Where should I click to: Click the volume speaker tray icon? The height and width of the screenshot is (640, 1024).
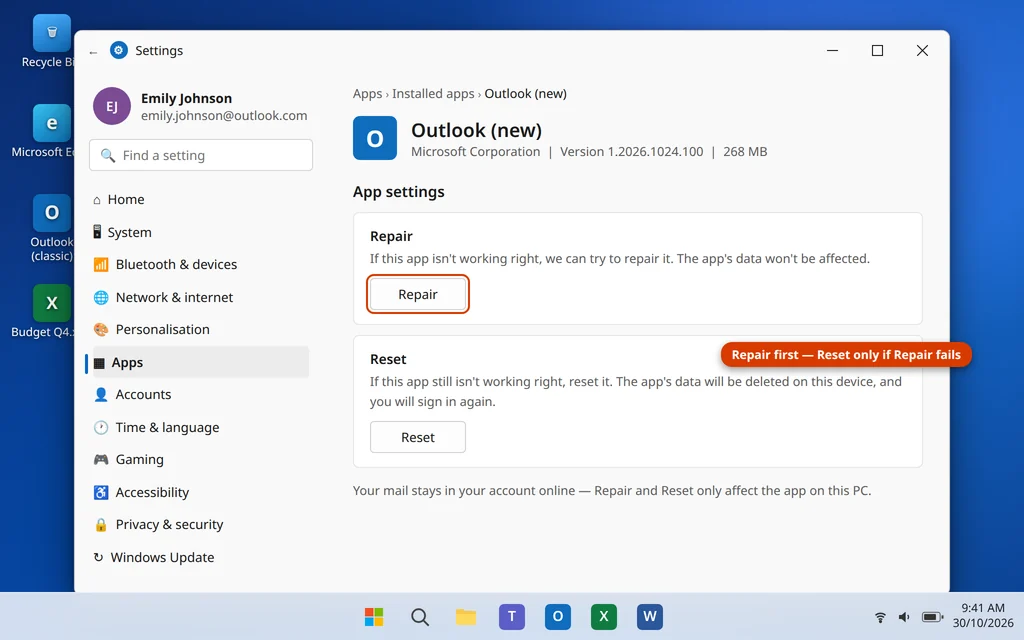[x=904, y=616]
